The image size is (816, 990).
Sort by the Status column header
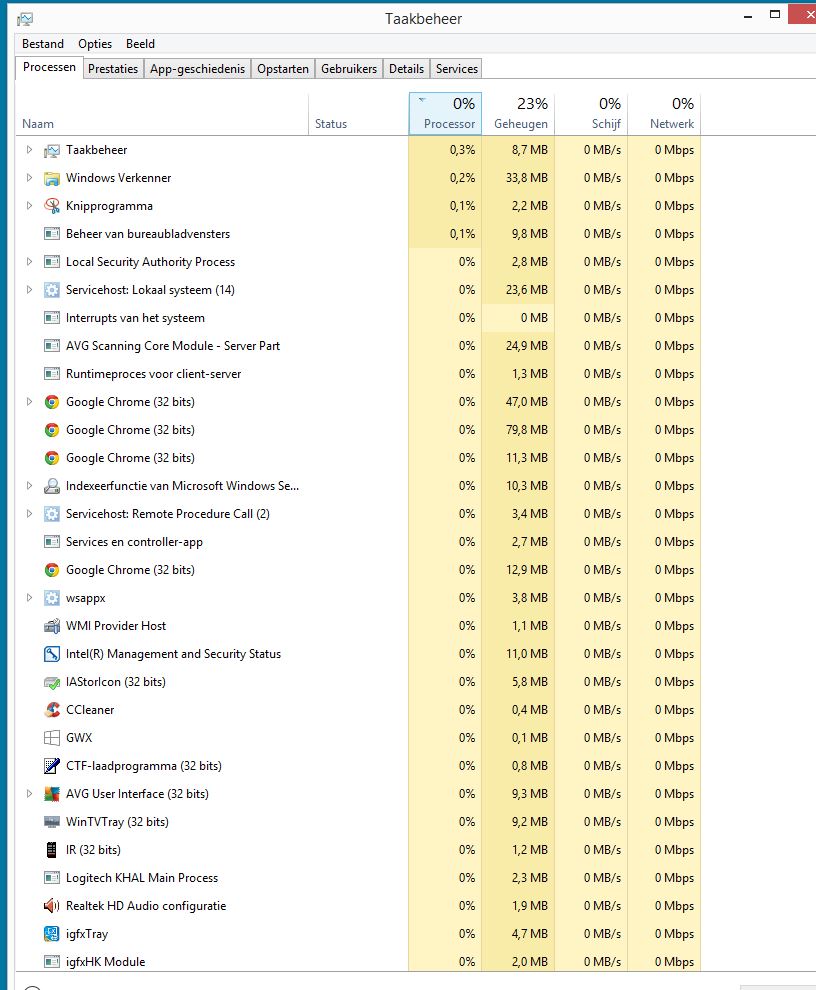click(359, 114)
